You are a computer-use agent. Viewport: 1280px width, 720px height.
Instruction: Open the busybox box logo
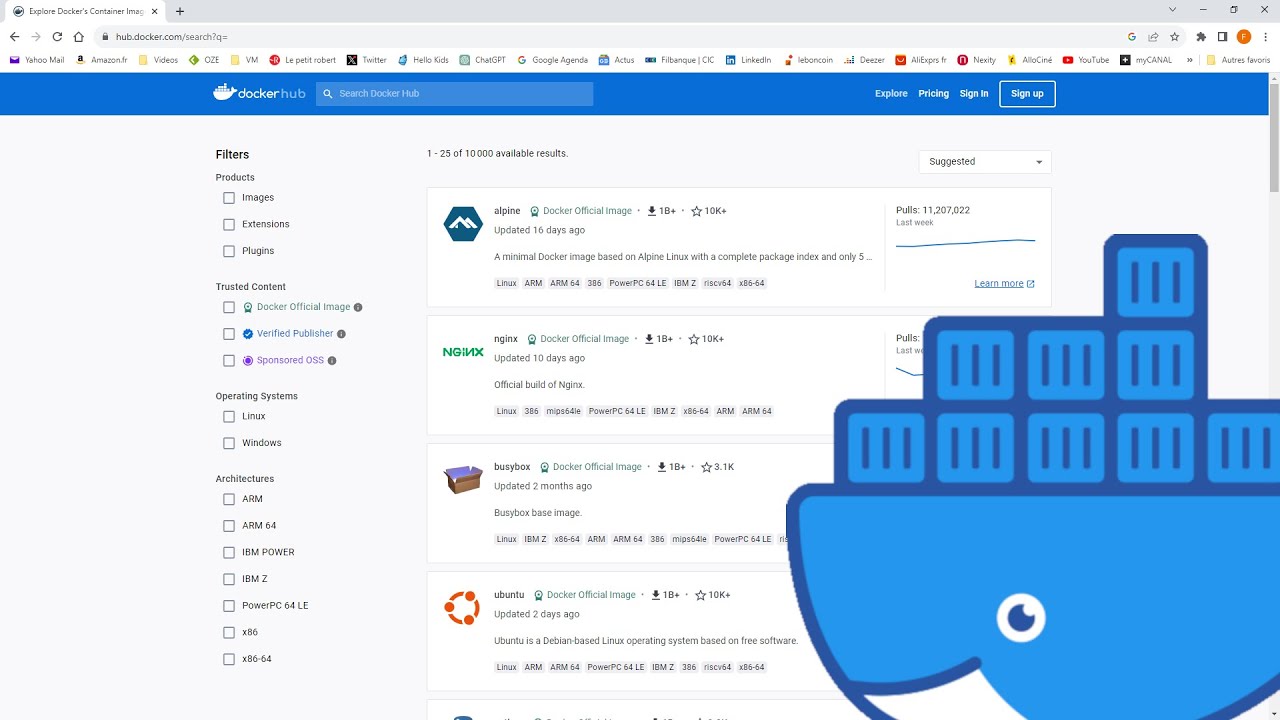coord(463,480)
